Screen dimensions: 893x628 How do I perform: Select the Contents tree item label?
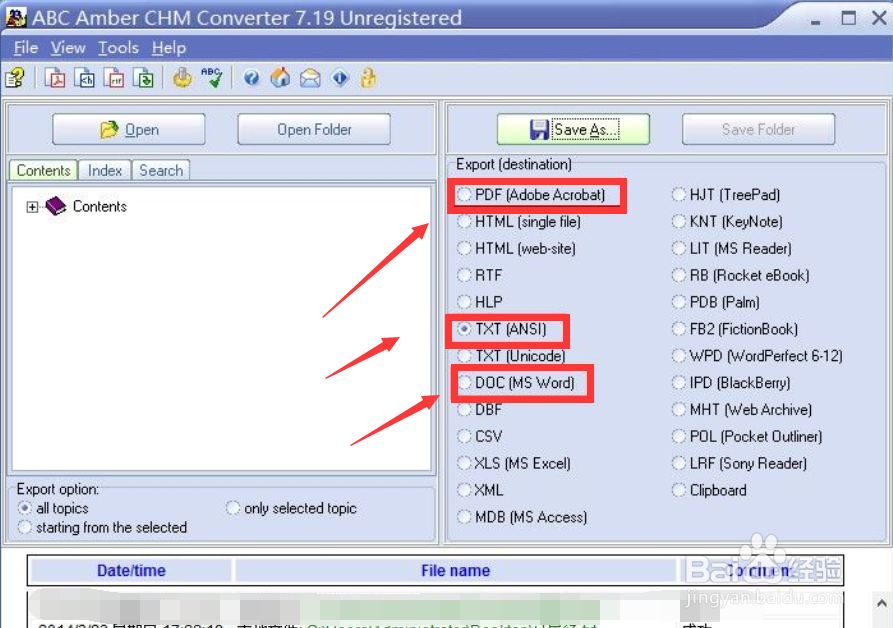coord(100,206)
